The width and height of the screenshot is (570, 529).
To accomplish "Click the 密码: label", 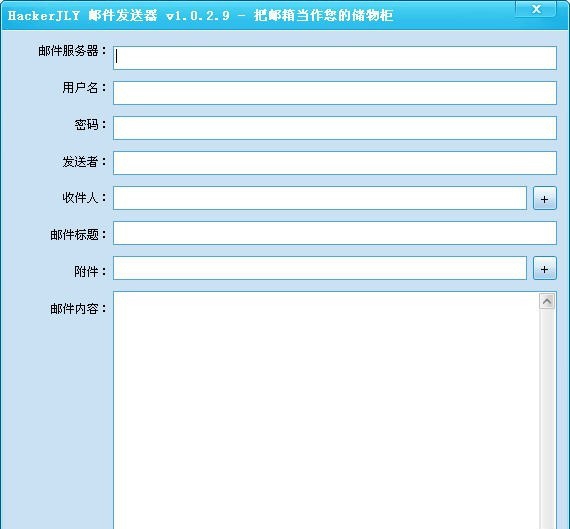I will pyautogui.click(x=91, y=124).
